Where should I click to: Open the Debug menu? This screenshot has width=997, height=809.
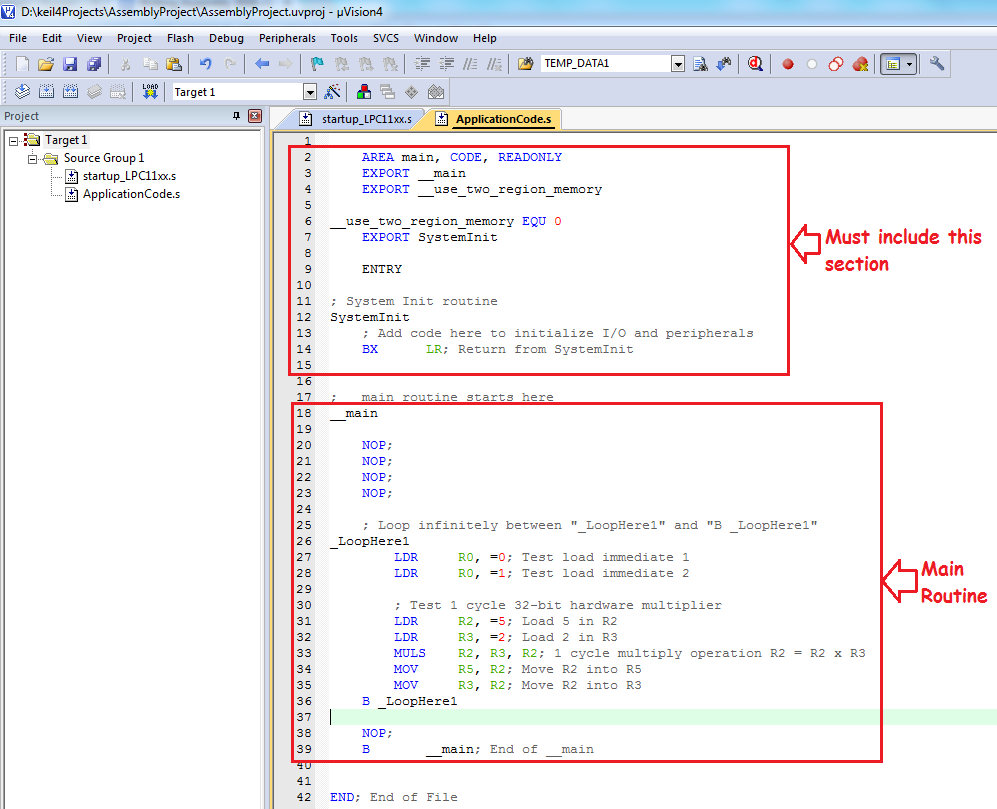(226, 38)
